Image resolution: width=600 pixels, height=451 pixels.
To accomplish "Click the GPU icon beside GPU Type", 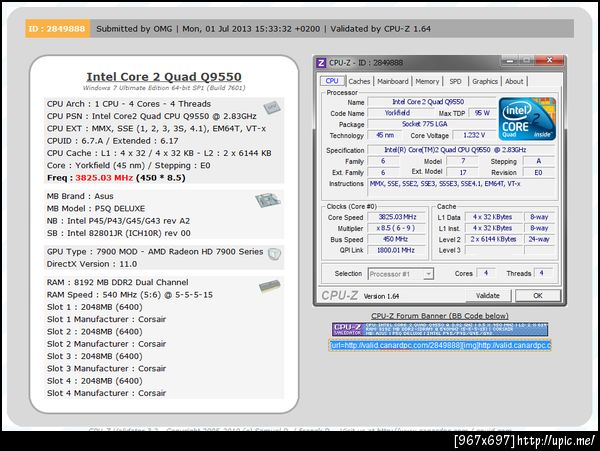I will 274,254.
